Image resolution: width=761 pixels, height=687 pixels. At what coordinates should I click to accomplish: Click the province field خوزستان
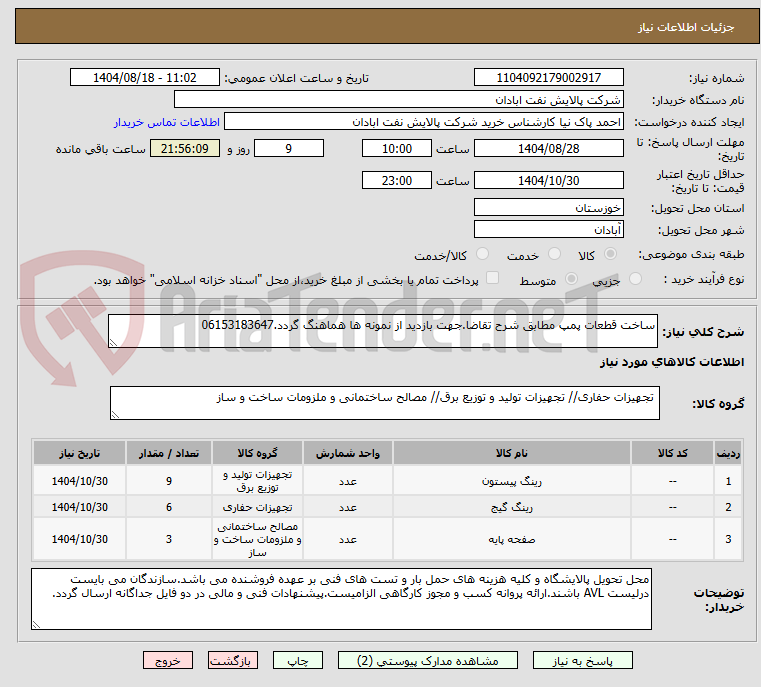point(548,207)
